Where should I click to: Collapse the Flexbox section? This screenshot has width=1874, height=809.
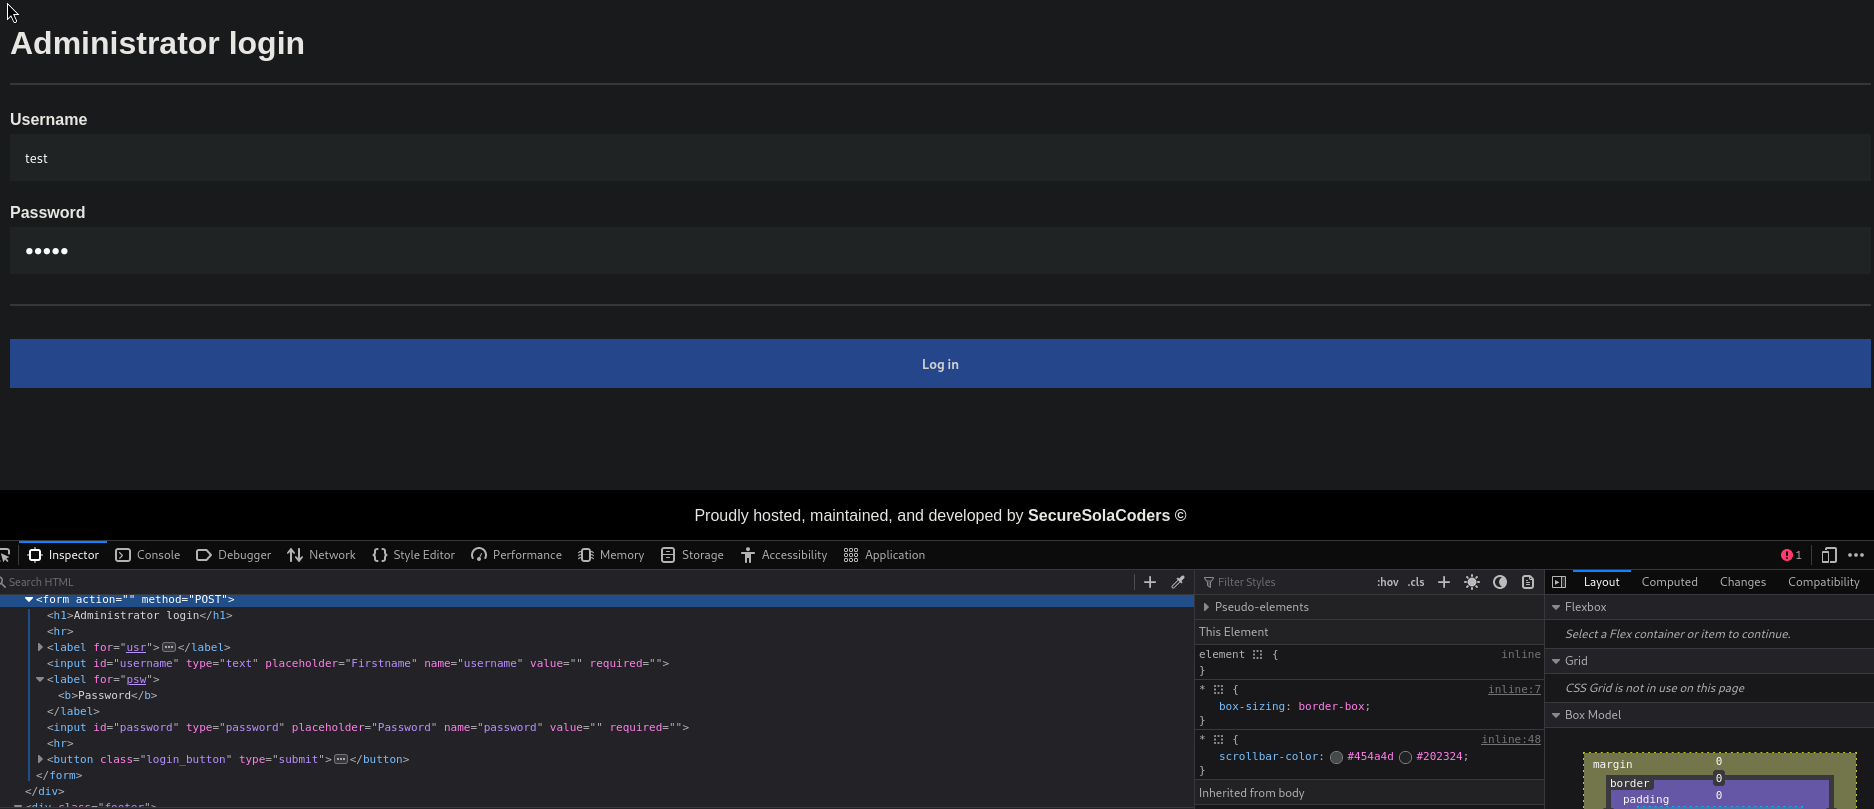pyautogui.click(x=1556, y=607)
